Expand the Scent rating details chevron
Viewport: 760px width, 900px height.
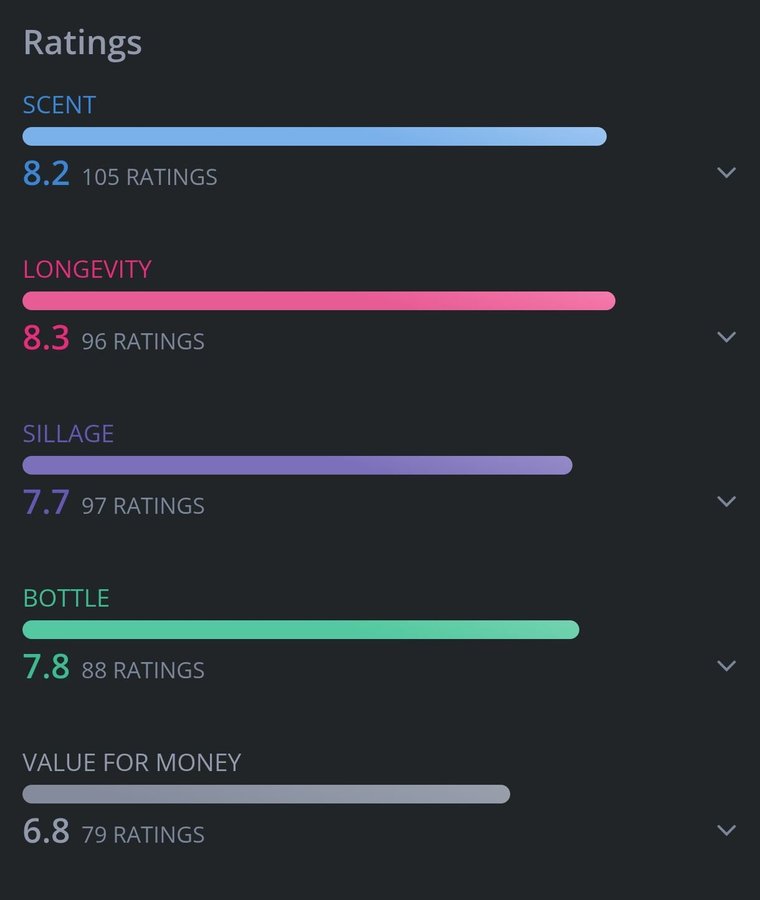tap(727, 173)
